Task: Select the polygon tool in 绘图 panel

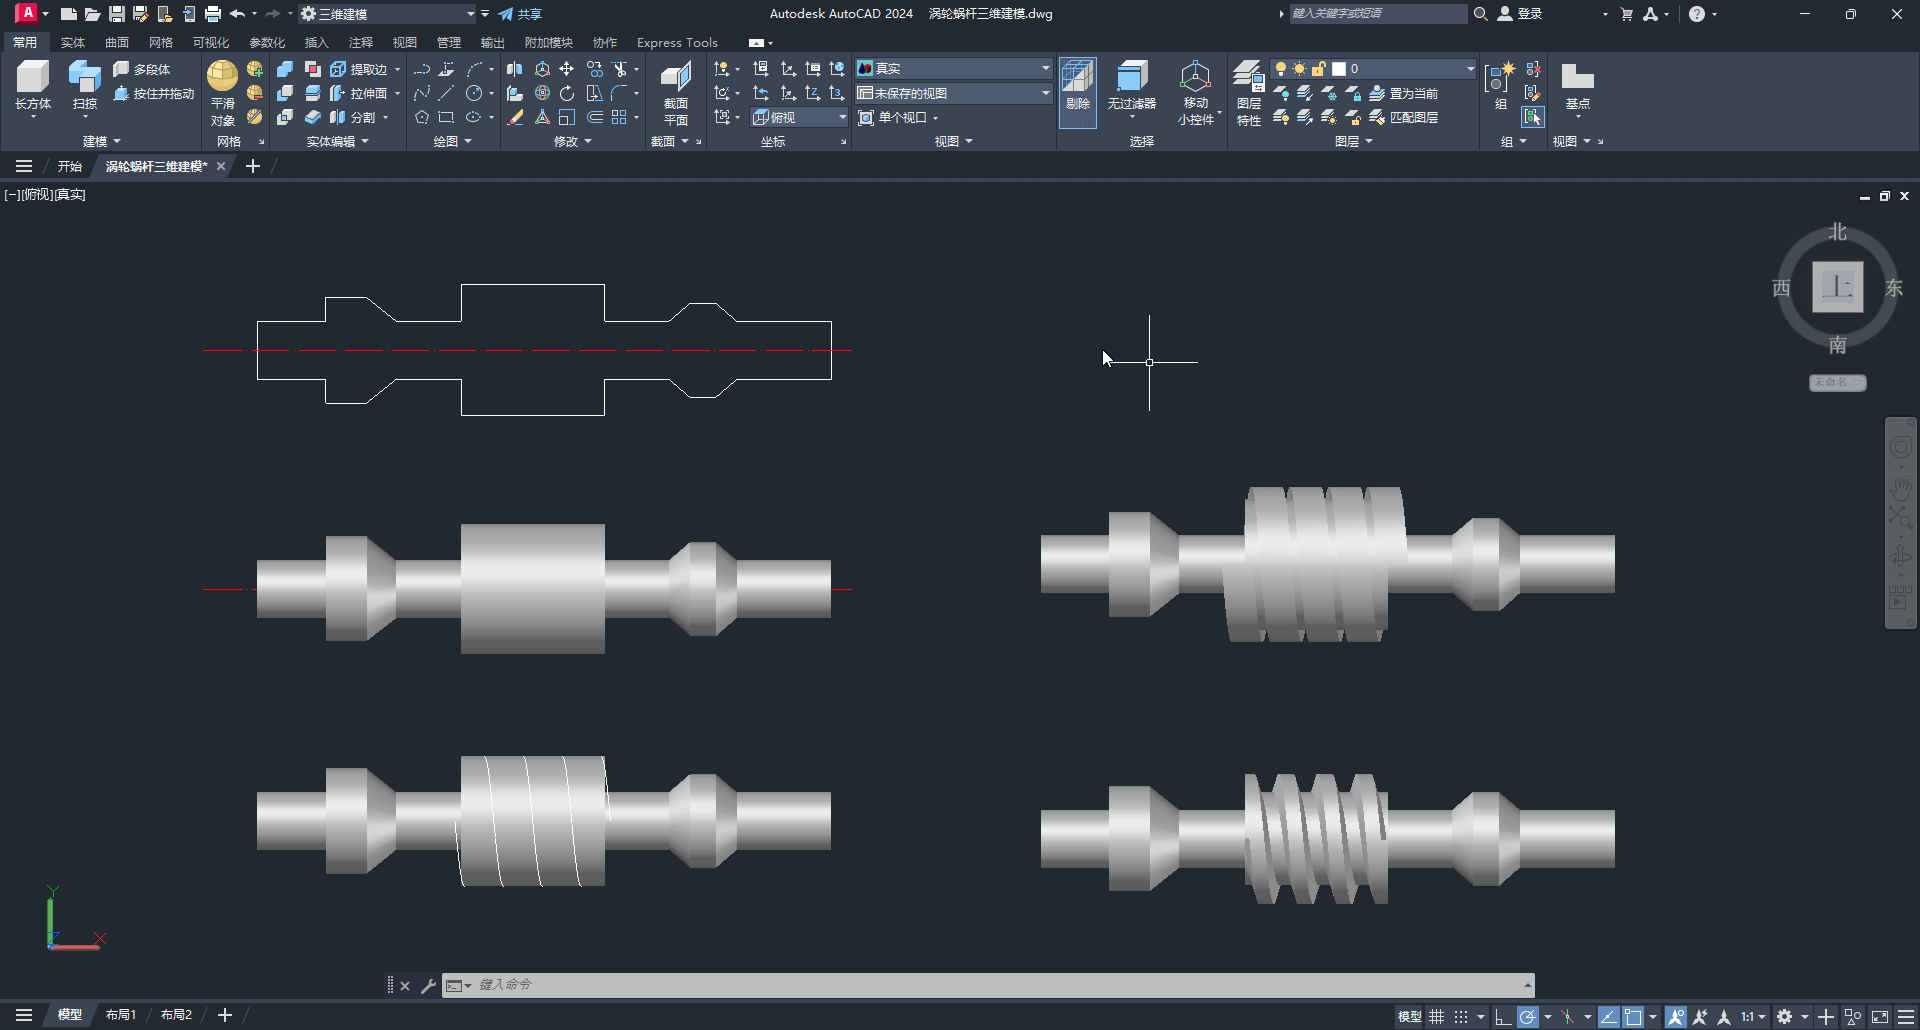Action: point(422,117)
